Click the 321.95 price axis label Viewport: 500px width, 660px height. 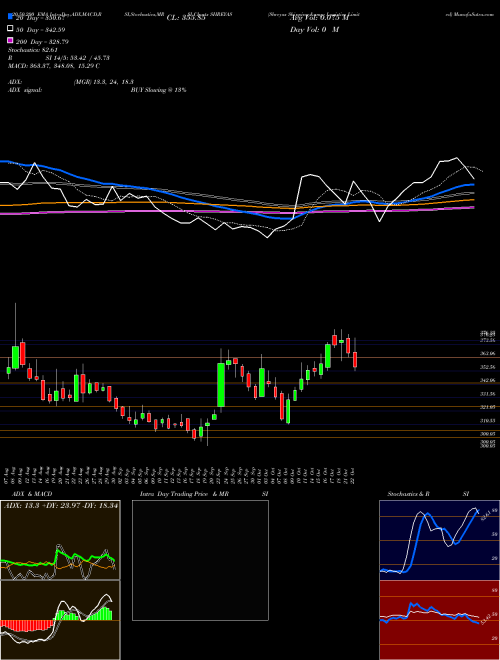click(x=489, y=407)
